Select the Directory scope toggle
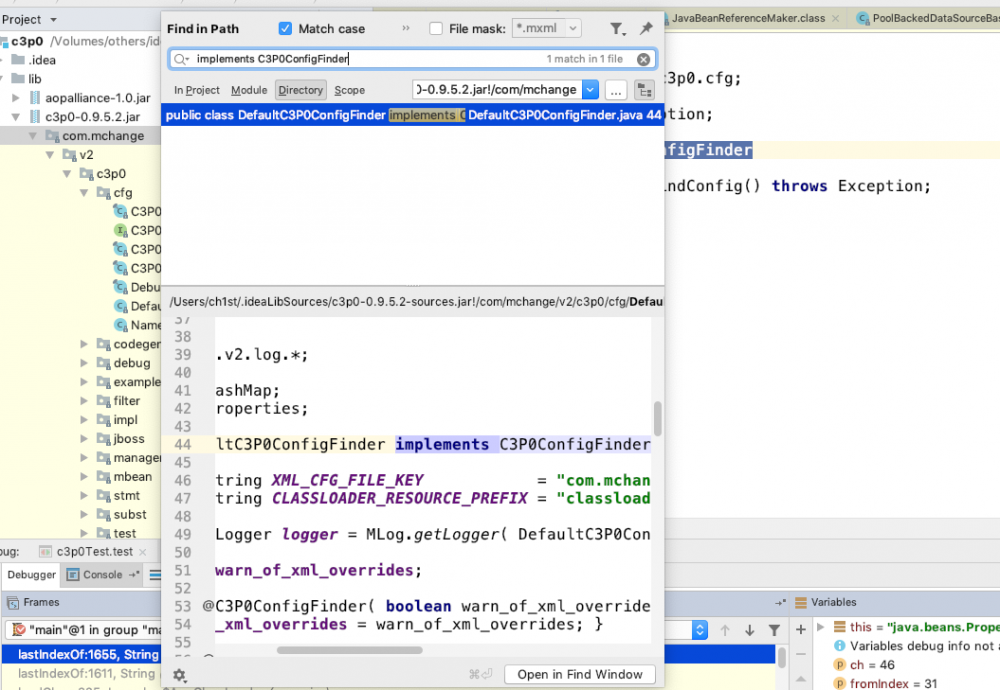 [x=301, y=90]
